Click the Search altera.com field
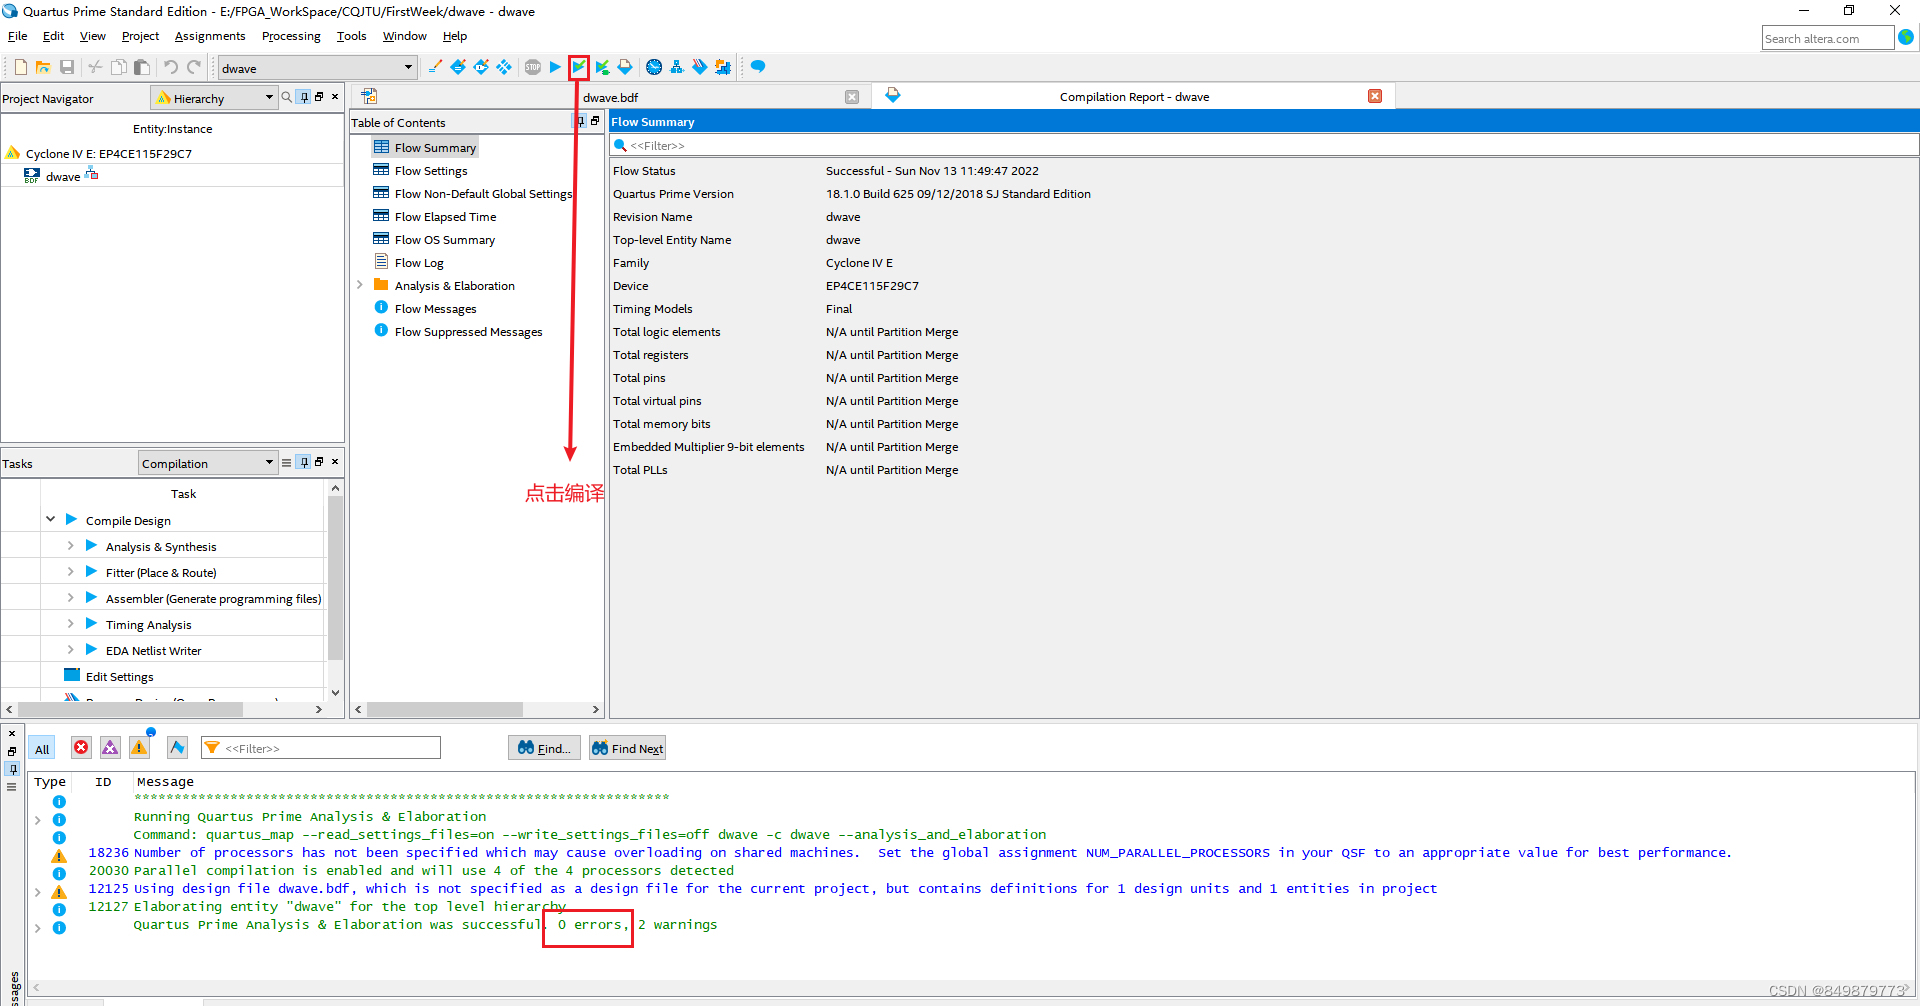Viewport: 1920px width, 1006px height. tap(1827, 38)
